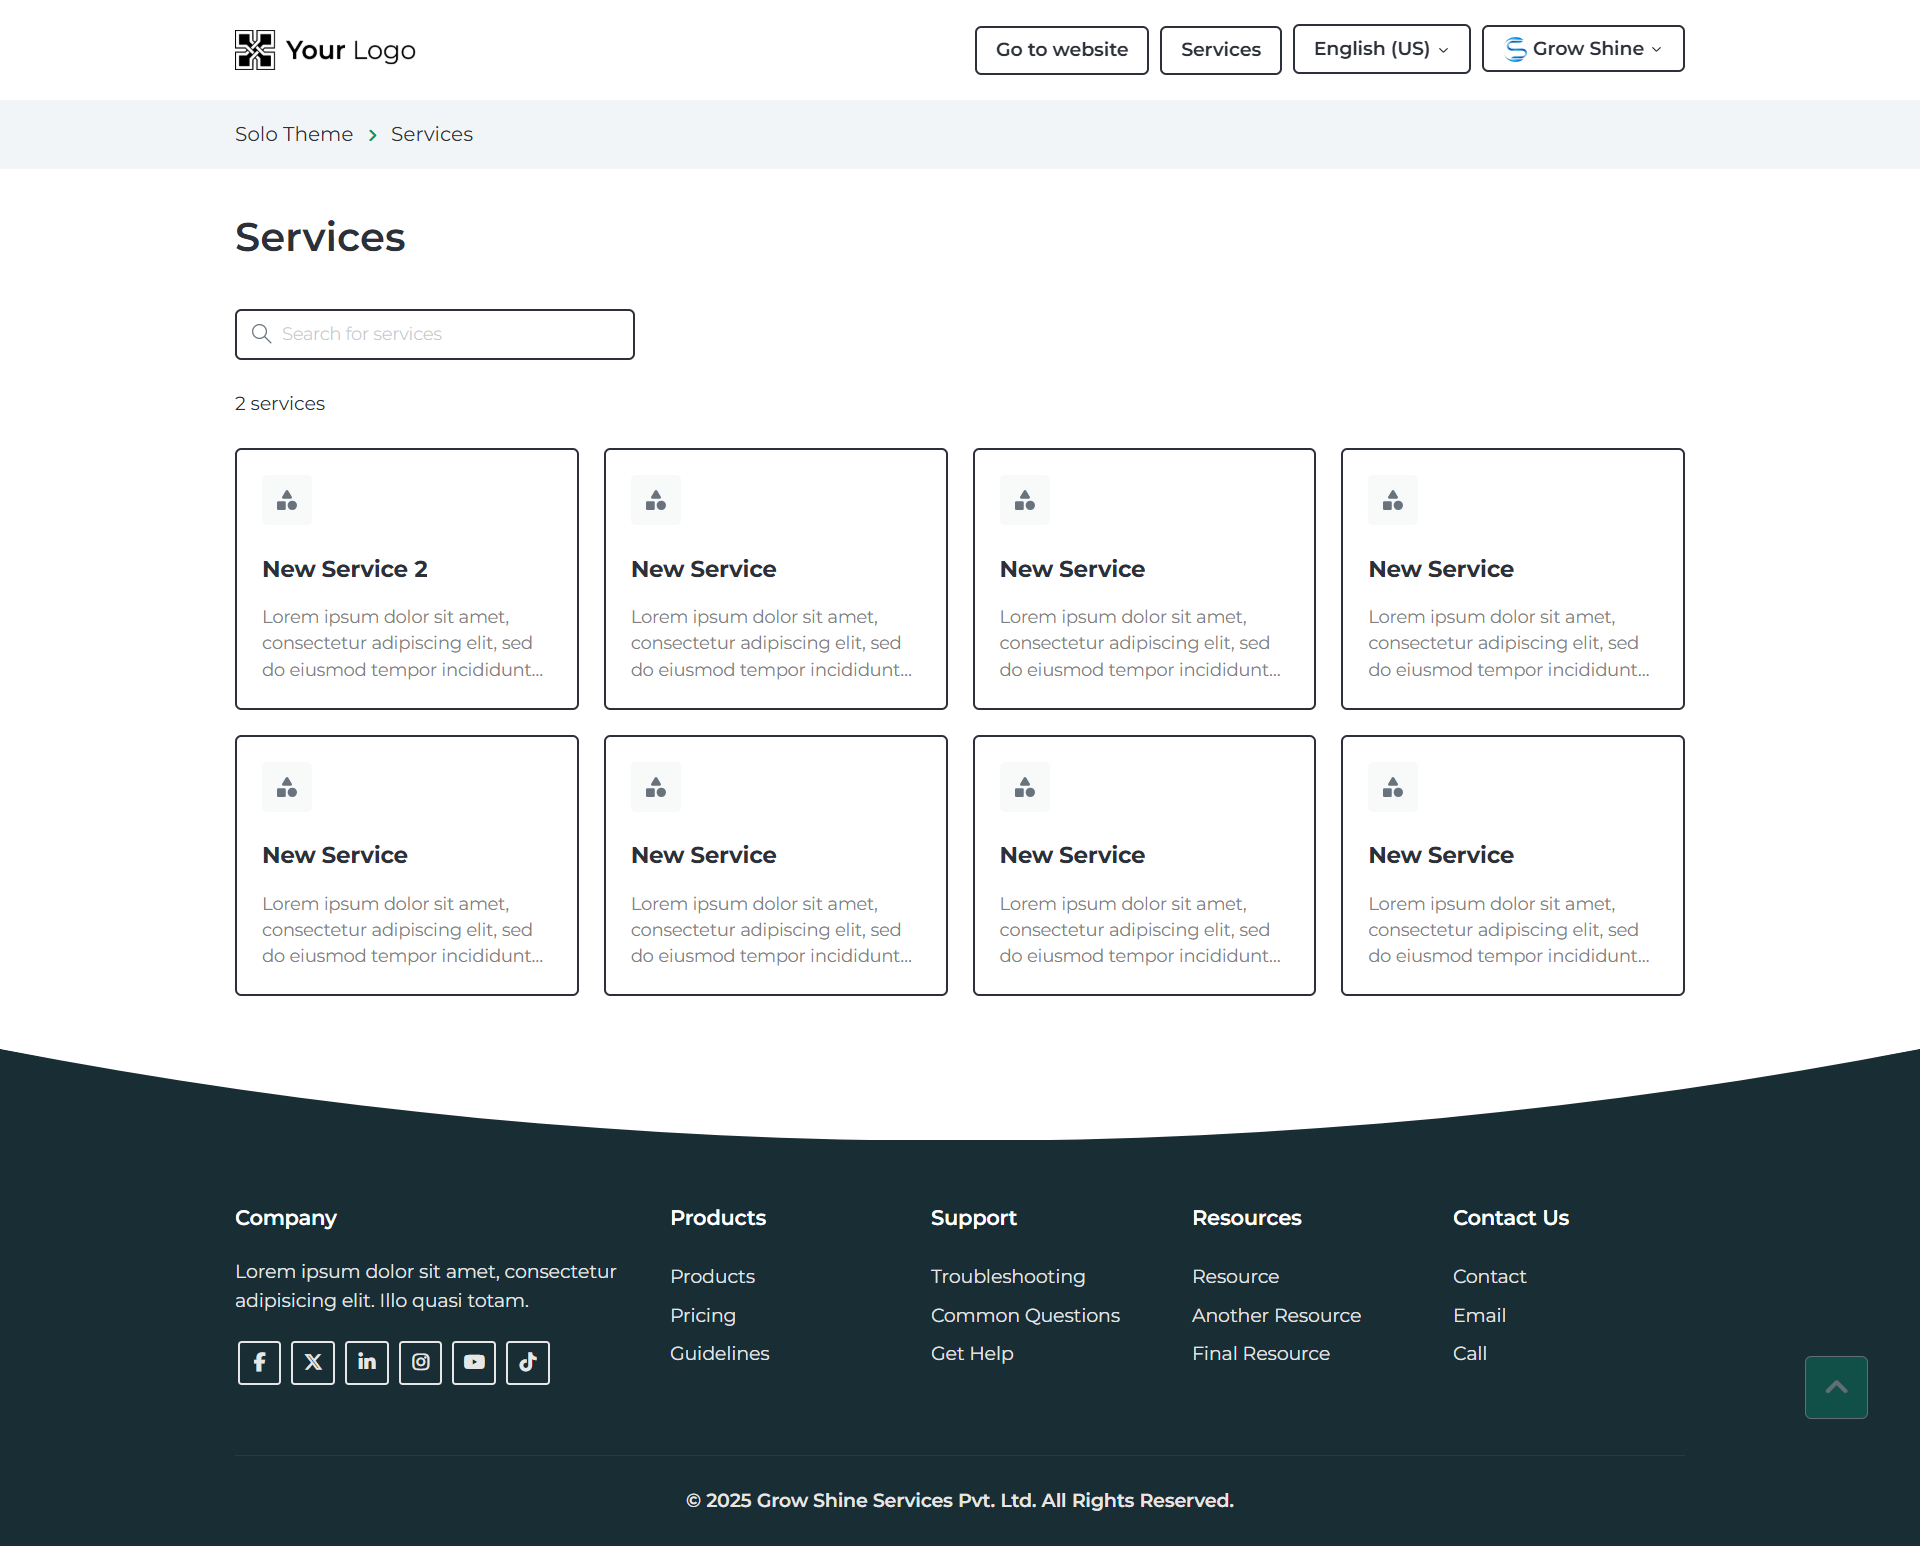Expand the English (US) language dropdown
1920x1546 pixels.
tap(1380, 49)
